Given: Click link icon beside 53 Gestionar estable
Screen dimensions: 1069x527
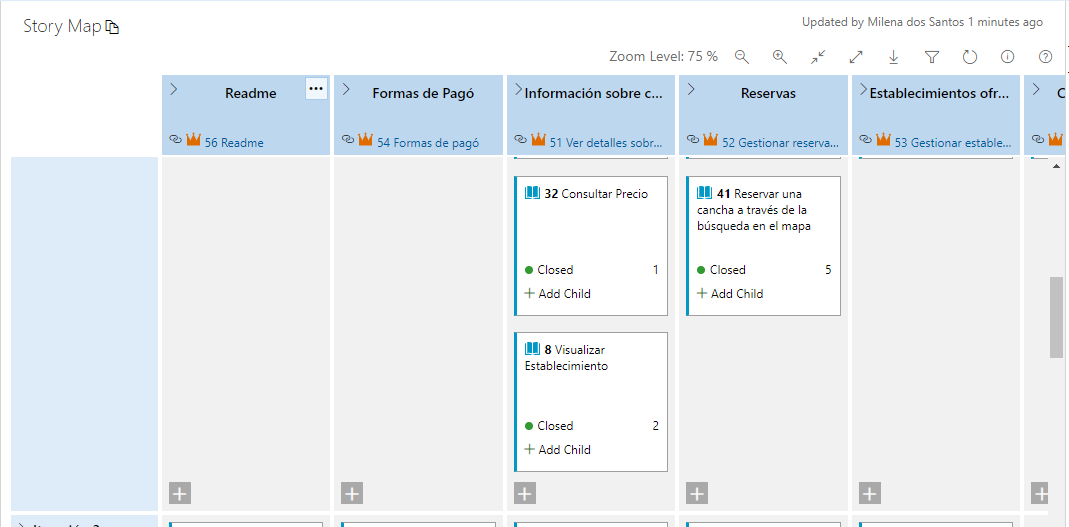Looking at the screenshot, I should click(865, 139).
